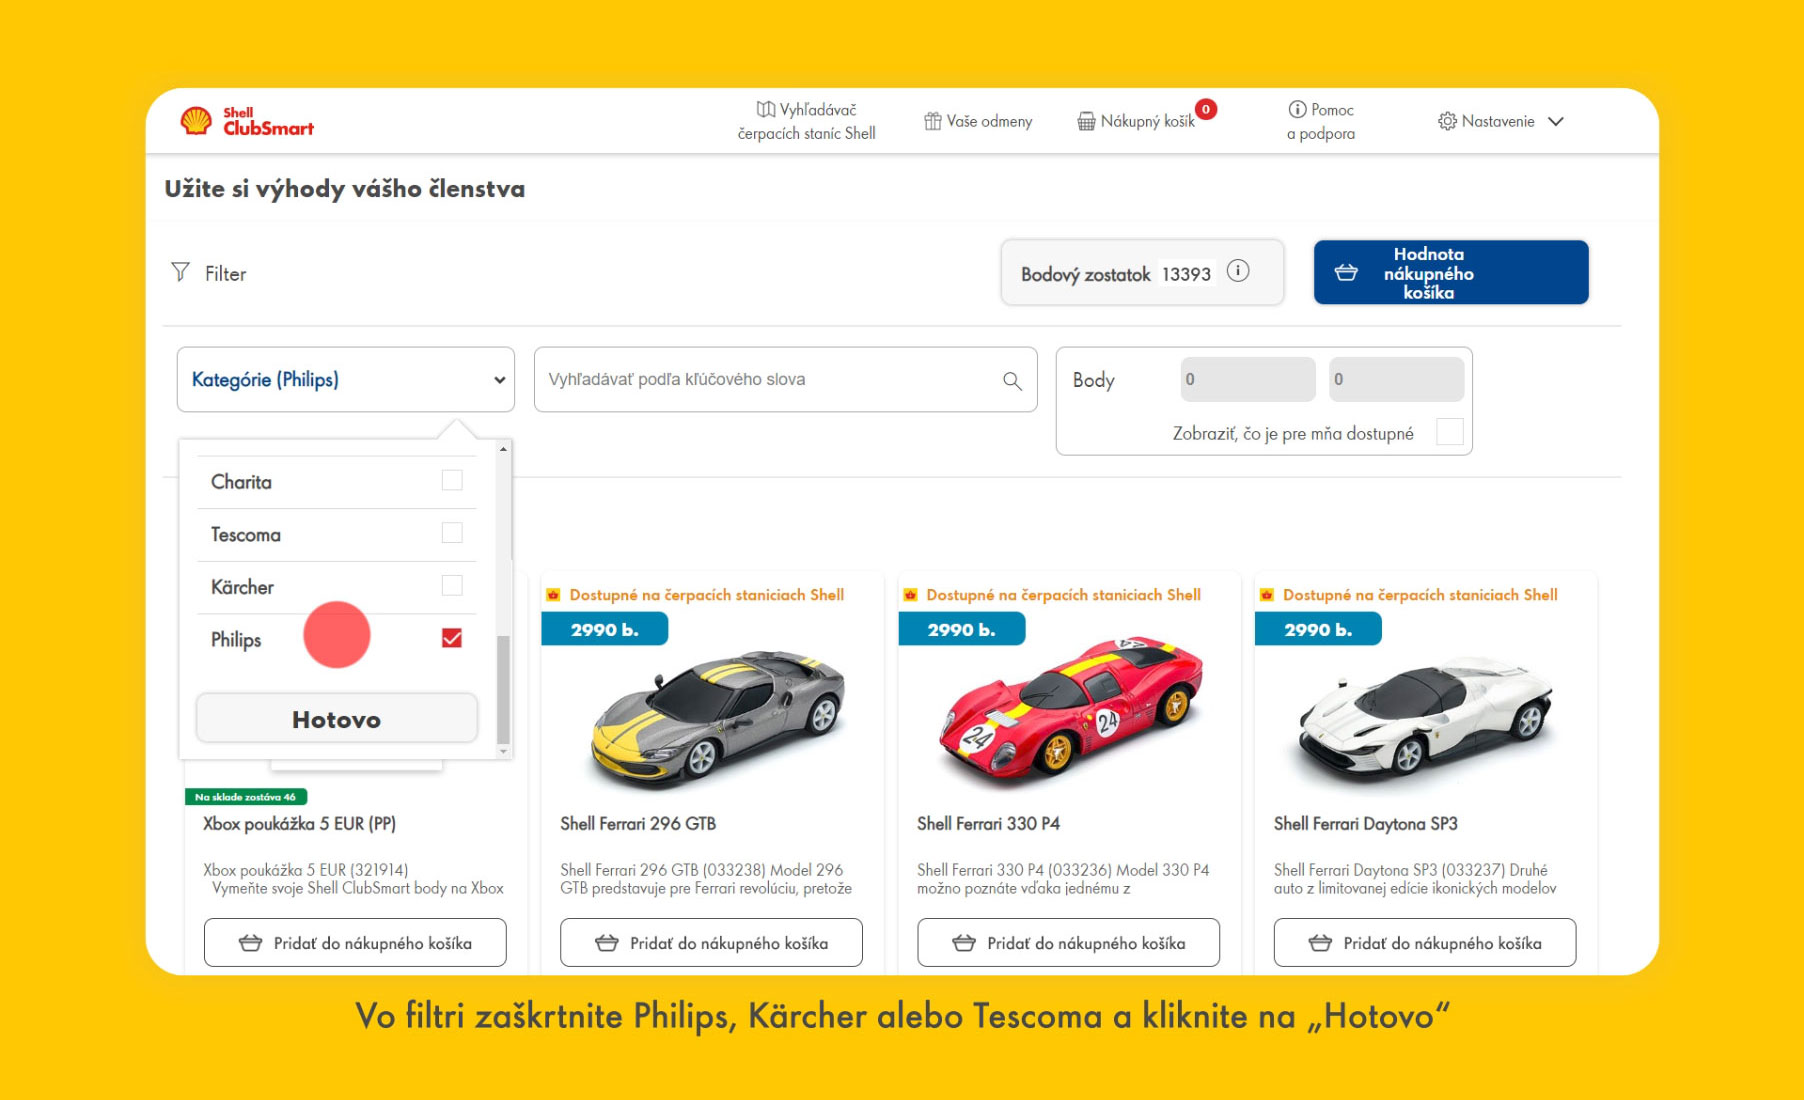Open the Shell station finder map icon
This screenshot has width=1804, height=1100.
pyautogui.click(x=766, y=109)
